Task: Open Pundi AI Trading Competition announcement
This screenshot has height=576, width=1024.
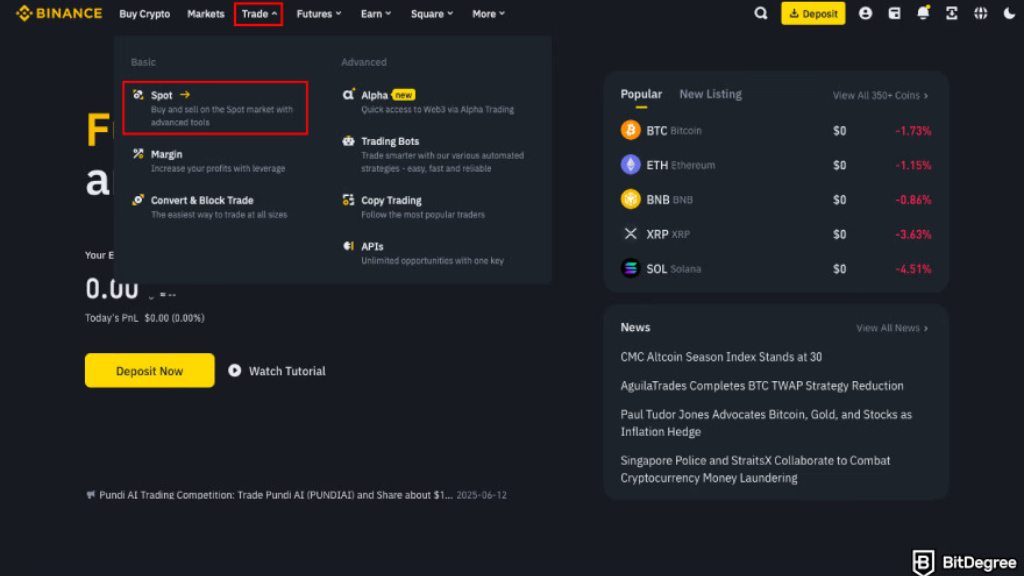Action: point(276,495)
